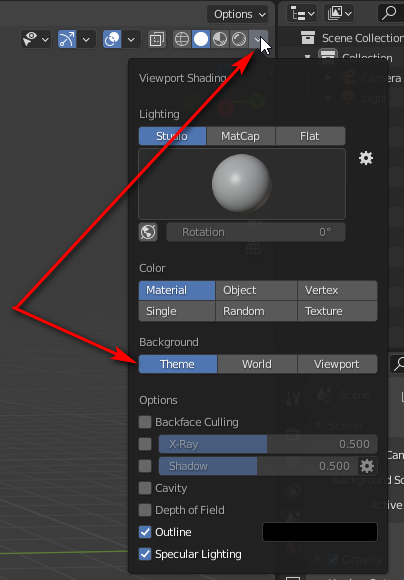This screenshot has width=404, height=580.
Task: Set color mode to Material
Action: (x=177, y=290)
